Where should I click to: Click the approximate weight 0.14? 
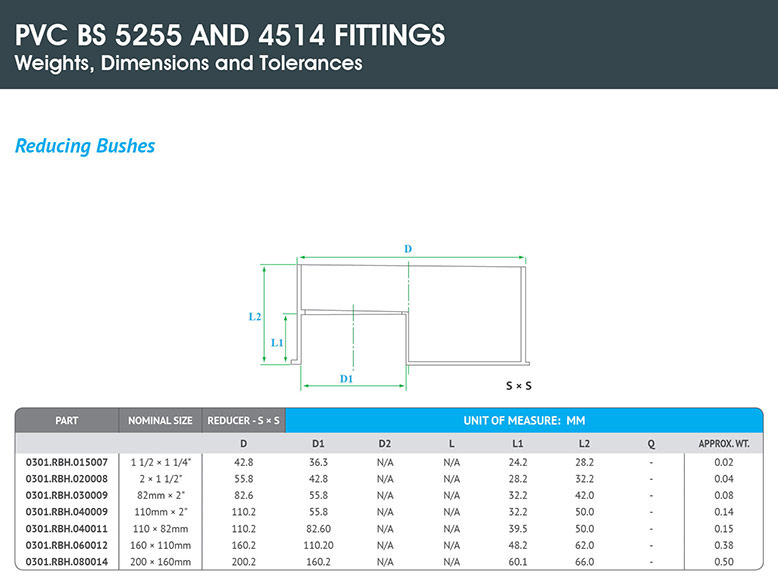point(724,512)
